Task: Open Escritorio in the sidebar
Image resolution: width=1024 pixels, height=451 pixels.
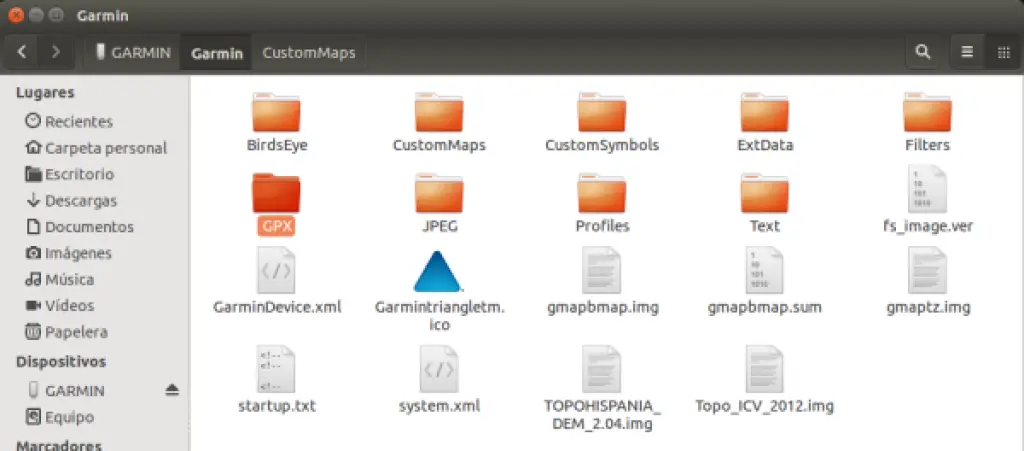Action: tap(69, 174)
